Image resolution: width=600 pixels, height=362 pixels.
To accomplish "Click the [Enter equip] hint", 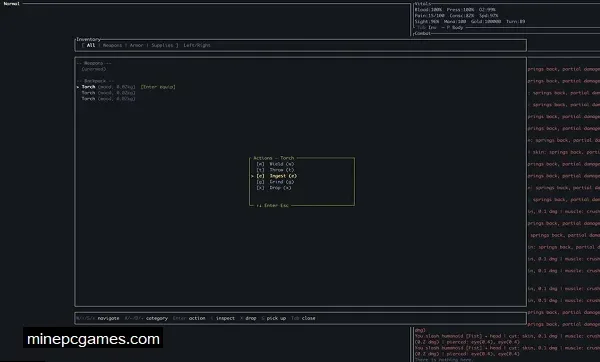I will click(158, 87).
